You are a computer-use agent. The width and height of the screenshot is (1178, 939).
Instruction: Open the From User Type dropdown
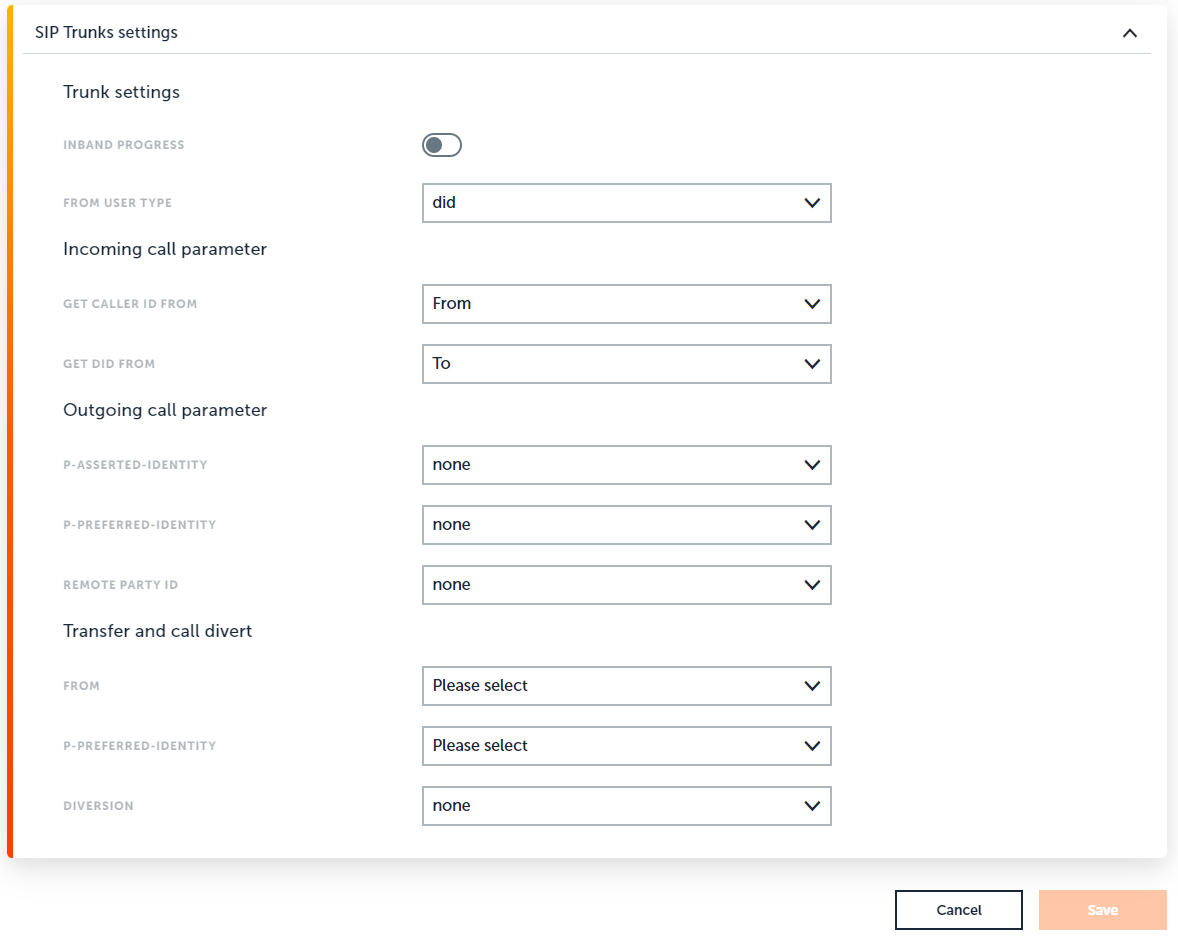[627, 203]
